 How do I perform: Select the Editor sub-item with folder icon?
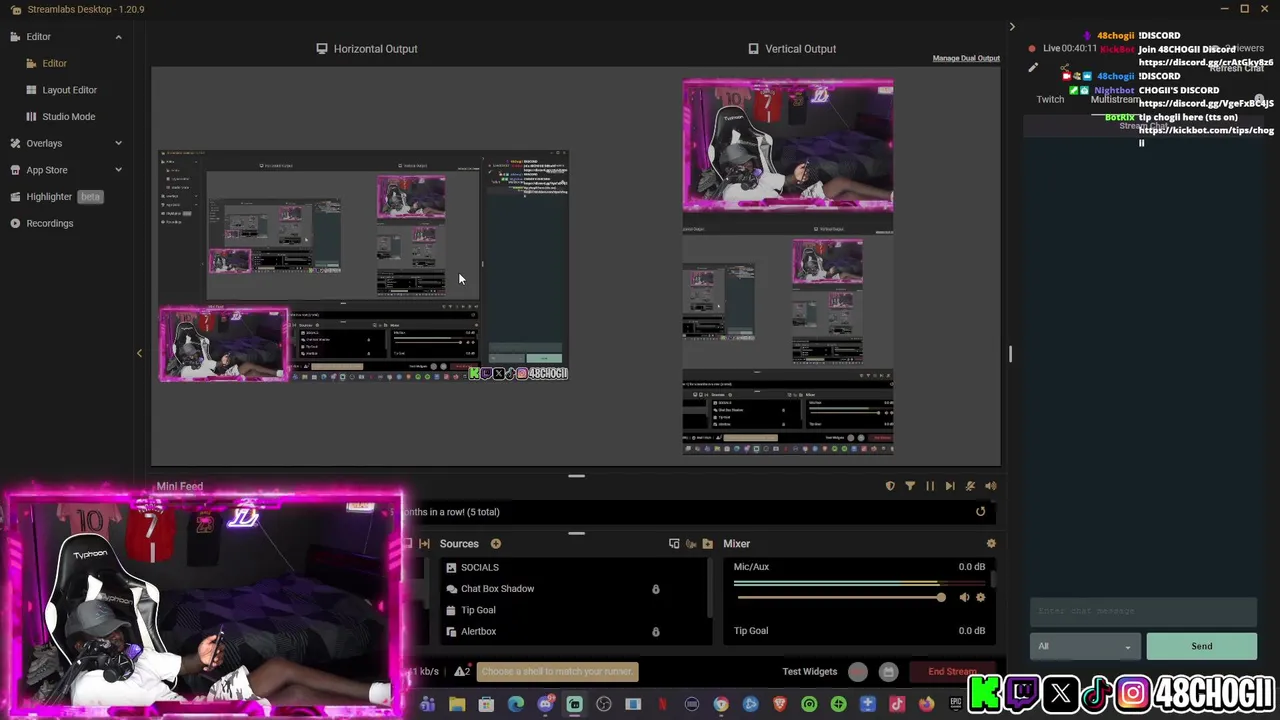point(54,63)
